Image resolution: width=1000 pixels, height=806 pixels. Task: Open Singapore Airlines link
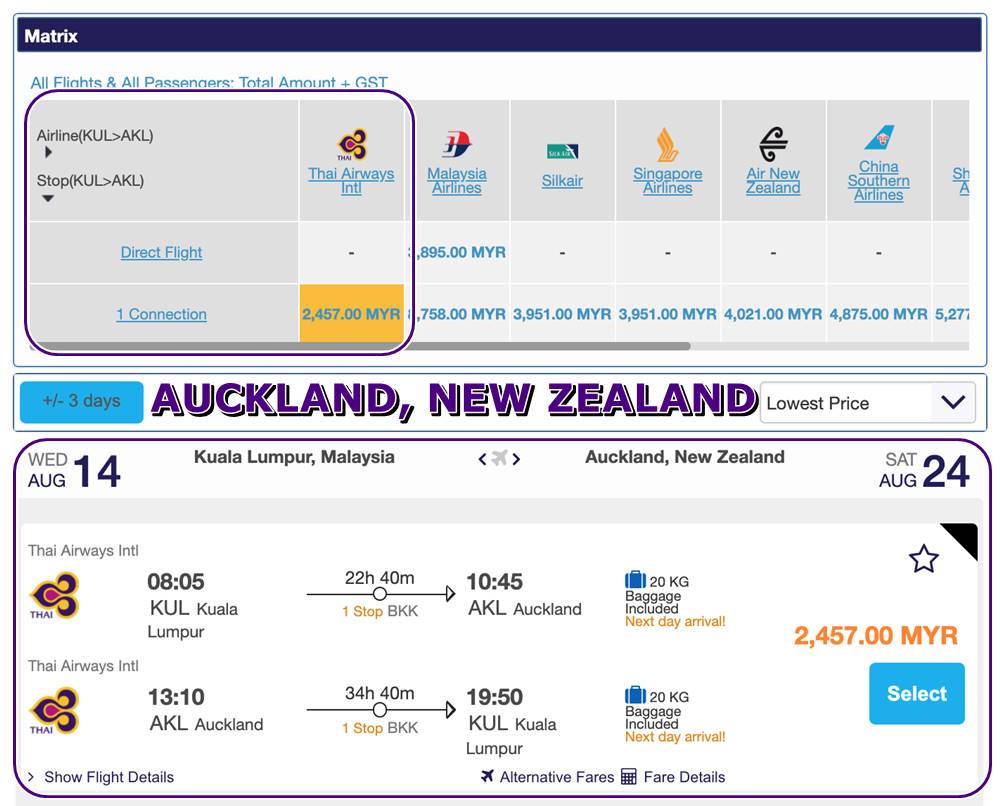[x=668, y=180]
